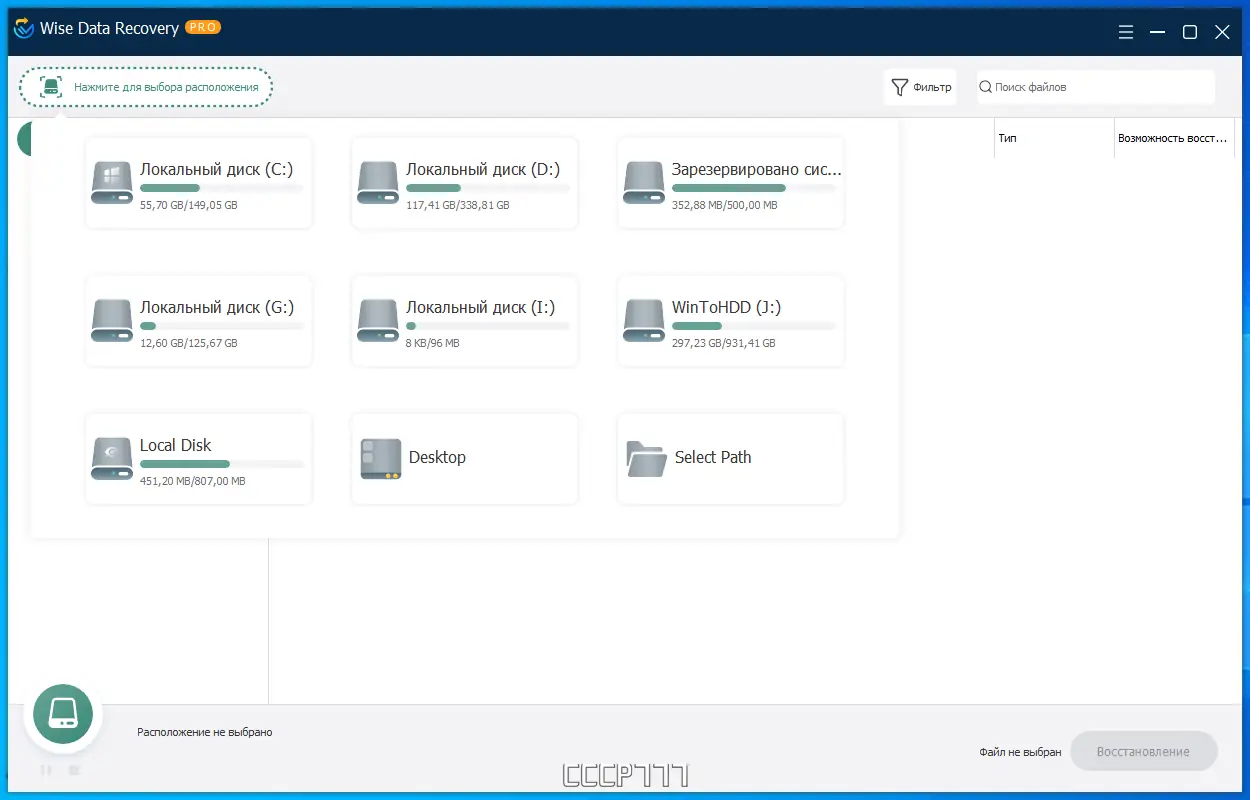The image size is (1250, 800).
Task: Click the Select Path folder icon
Action: point(646,458)
